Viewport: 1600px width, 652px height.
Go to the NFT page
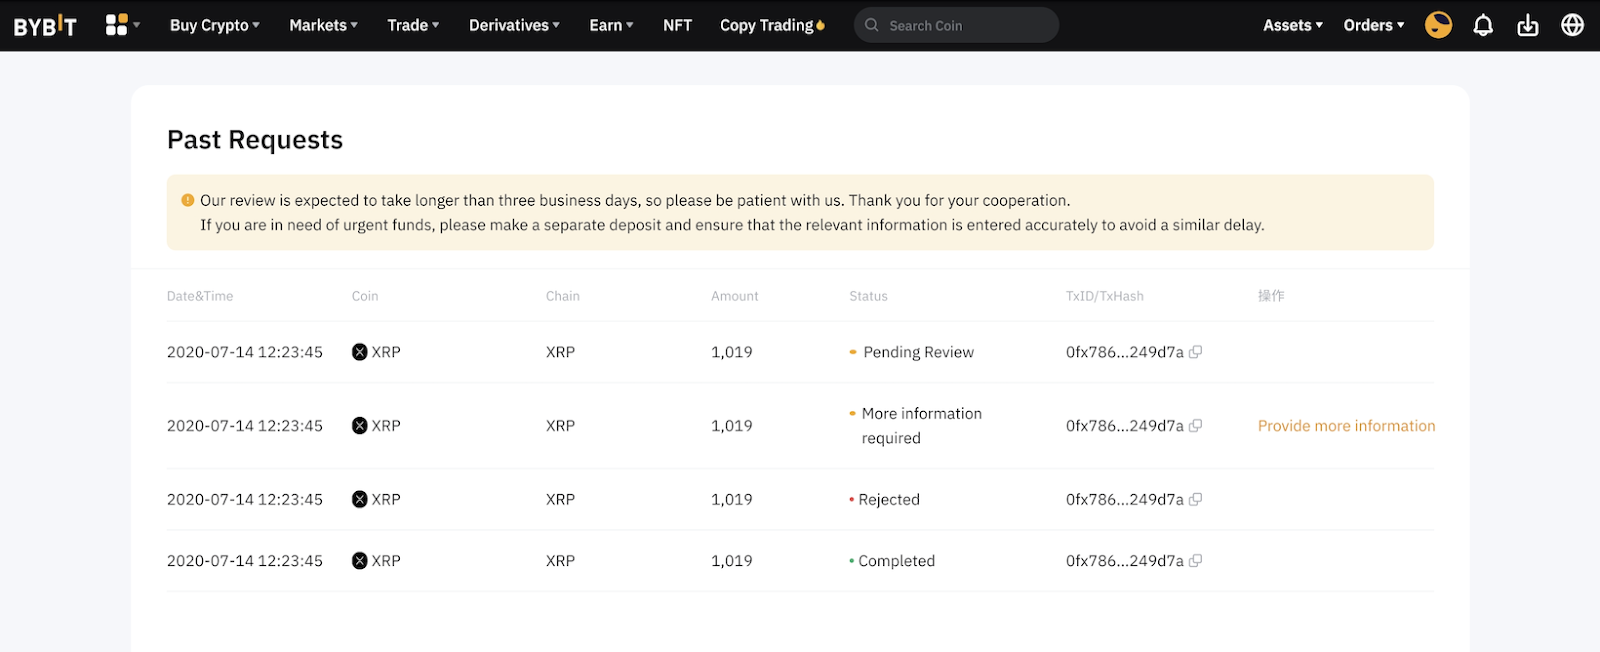(677, 25)
